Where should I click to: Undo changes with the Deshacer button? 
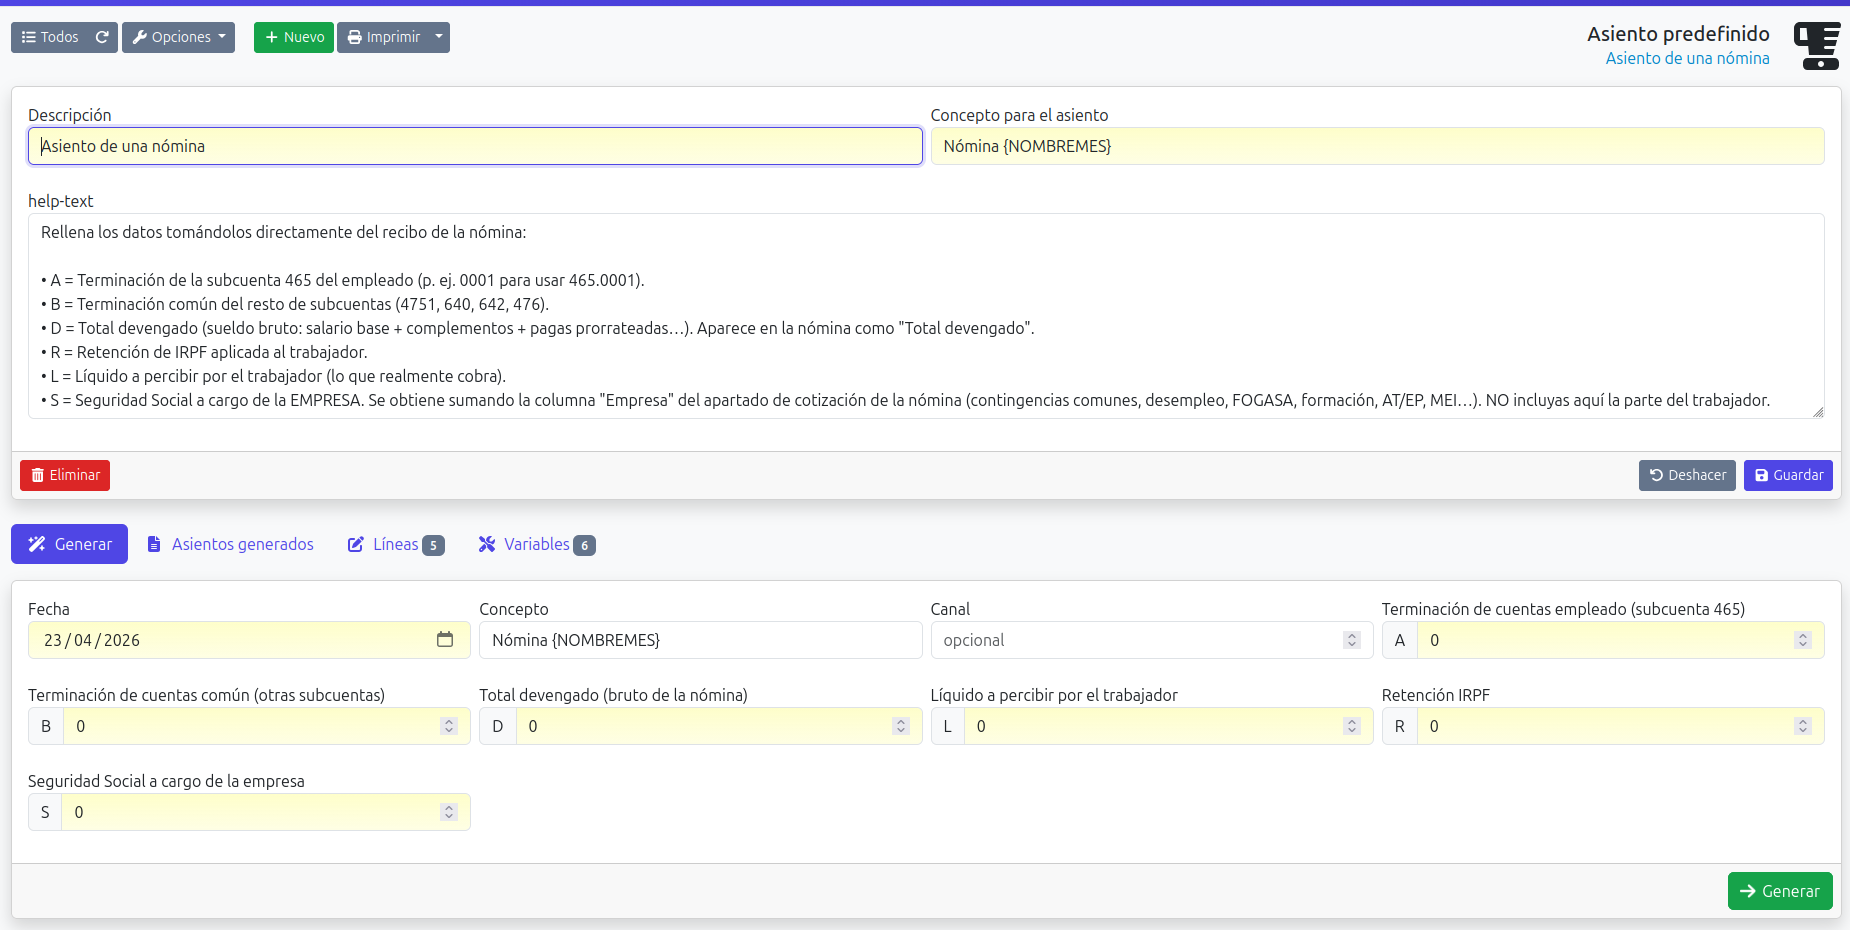click(1687, 475)
